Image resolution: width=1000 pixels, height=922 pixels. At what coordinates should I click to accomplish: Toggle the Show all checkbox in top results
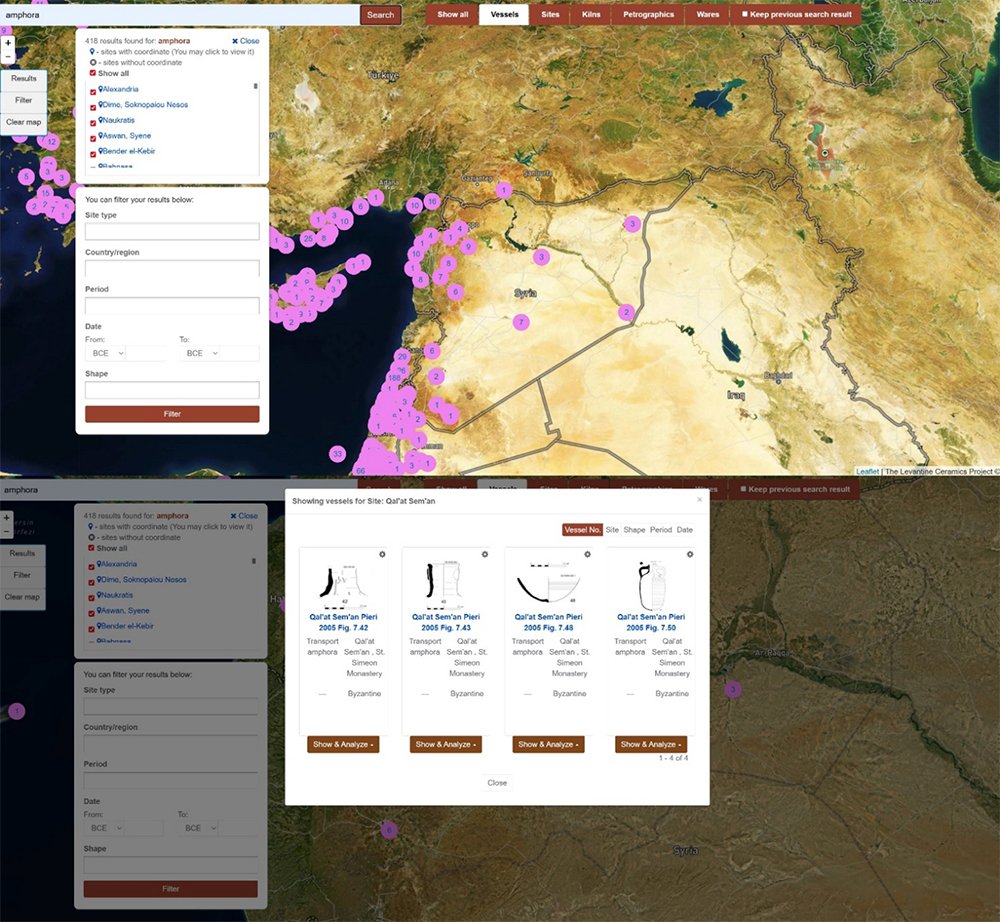pyautogui.click(x=93, y=73)
